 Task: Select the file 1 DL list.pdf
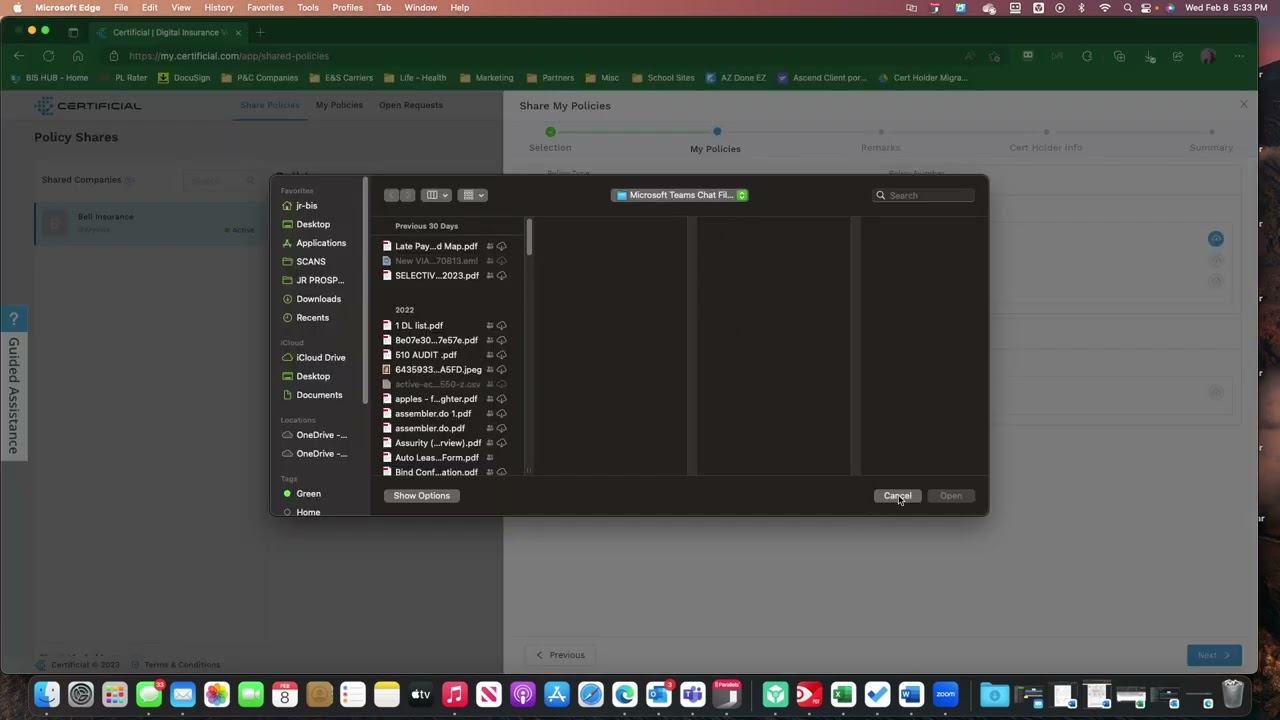click(418, 325)
